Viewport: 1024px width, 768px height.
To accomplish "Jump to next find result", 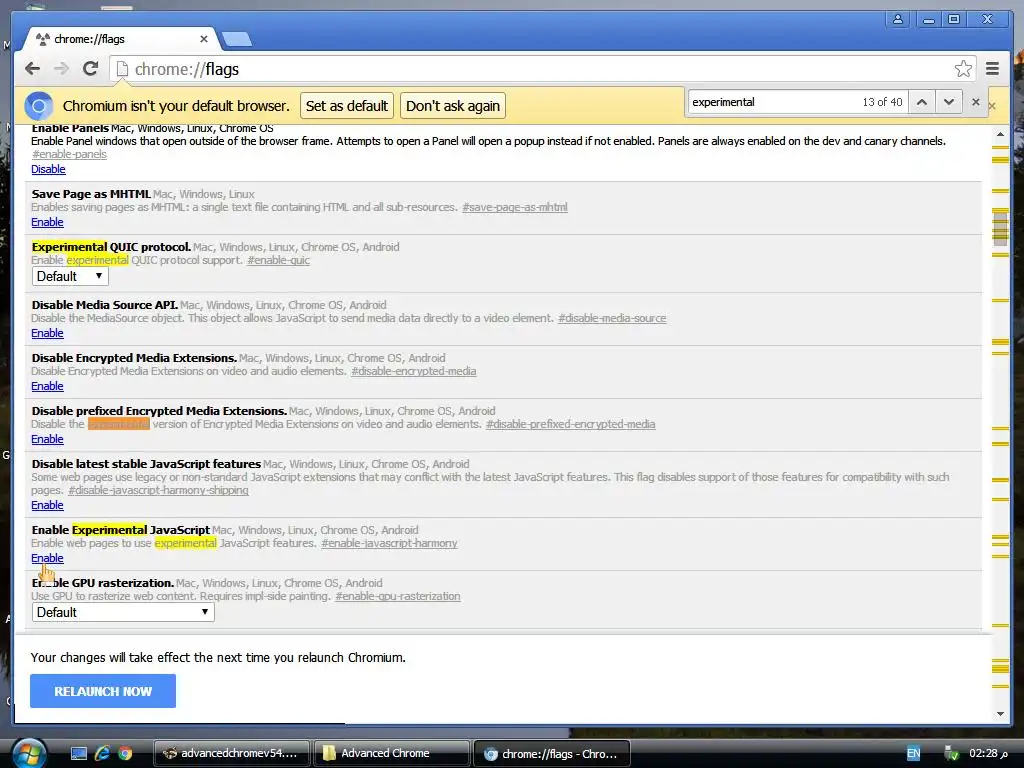I will coord(949,102).
